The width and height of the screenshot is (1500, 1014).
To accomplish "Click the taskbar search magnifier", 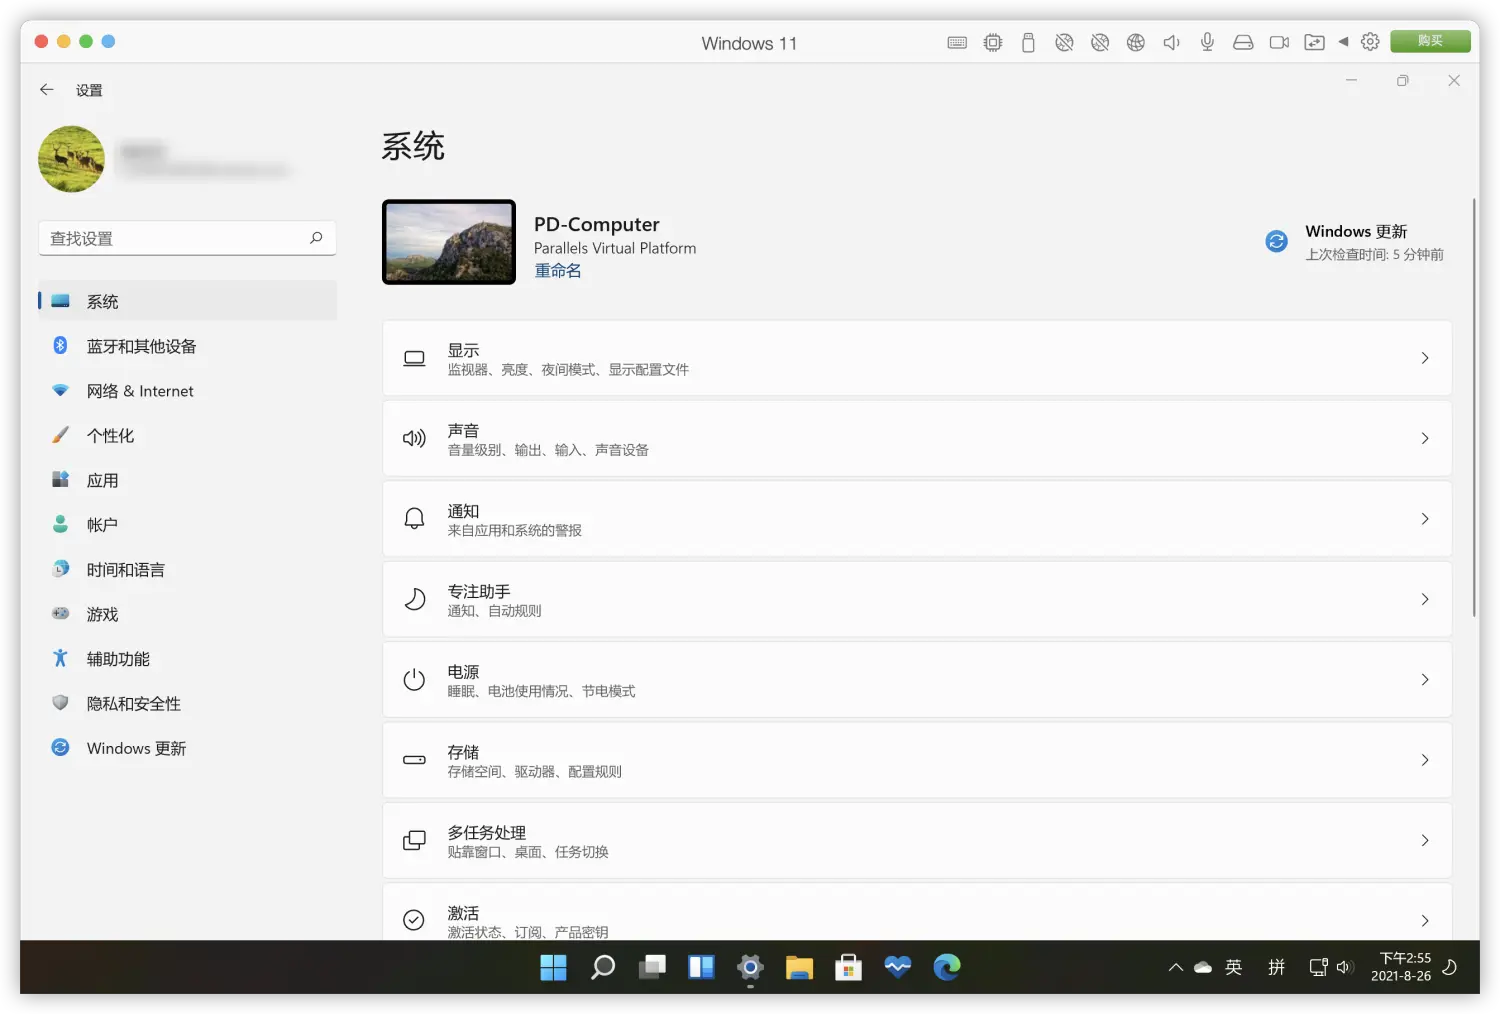I will tap(603, 967).
